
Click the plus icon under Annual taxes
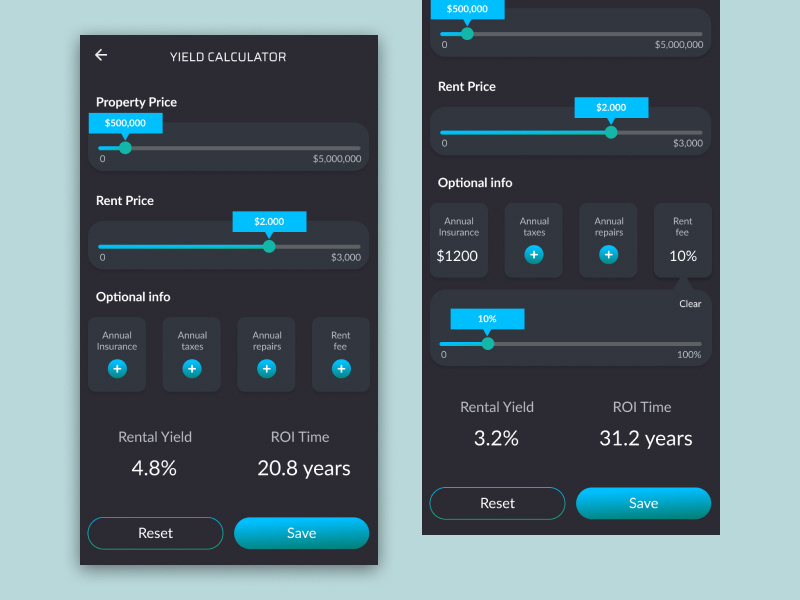pyautogui.click(x=191, y=369)
